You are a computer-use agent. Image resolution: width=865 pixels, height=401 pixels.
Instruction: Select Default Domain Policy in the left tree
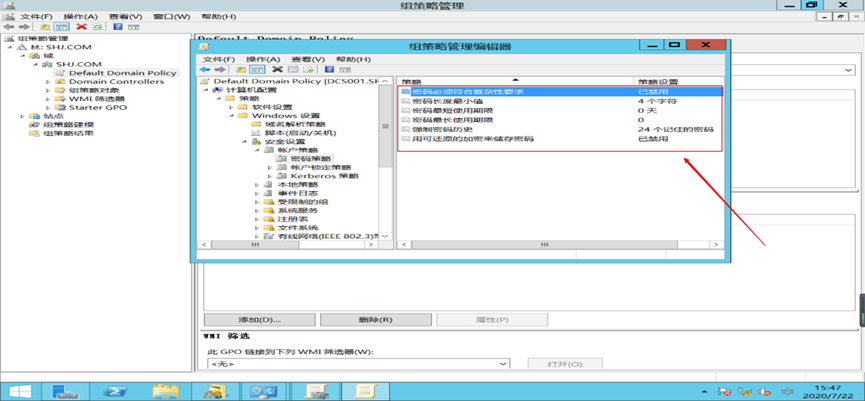pos(122,73)
